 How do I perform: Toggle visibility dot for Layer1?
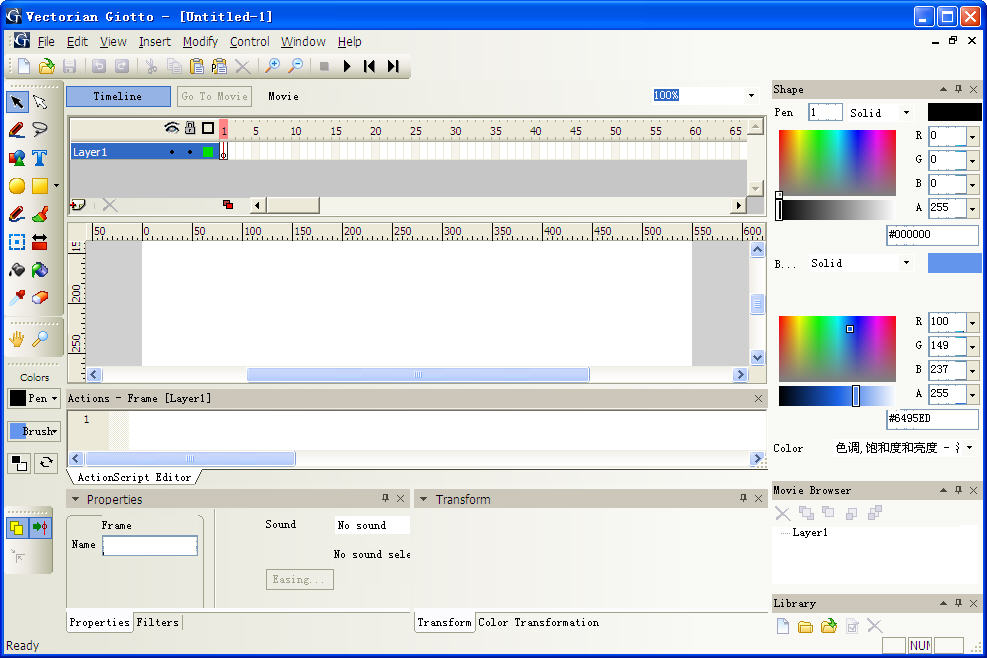click(x=171, y=152)
